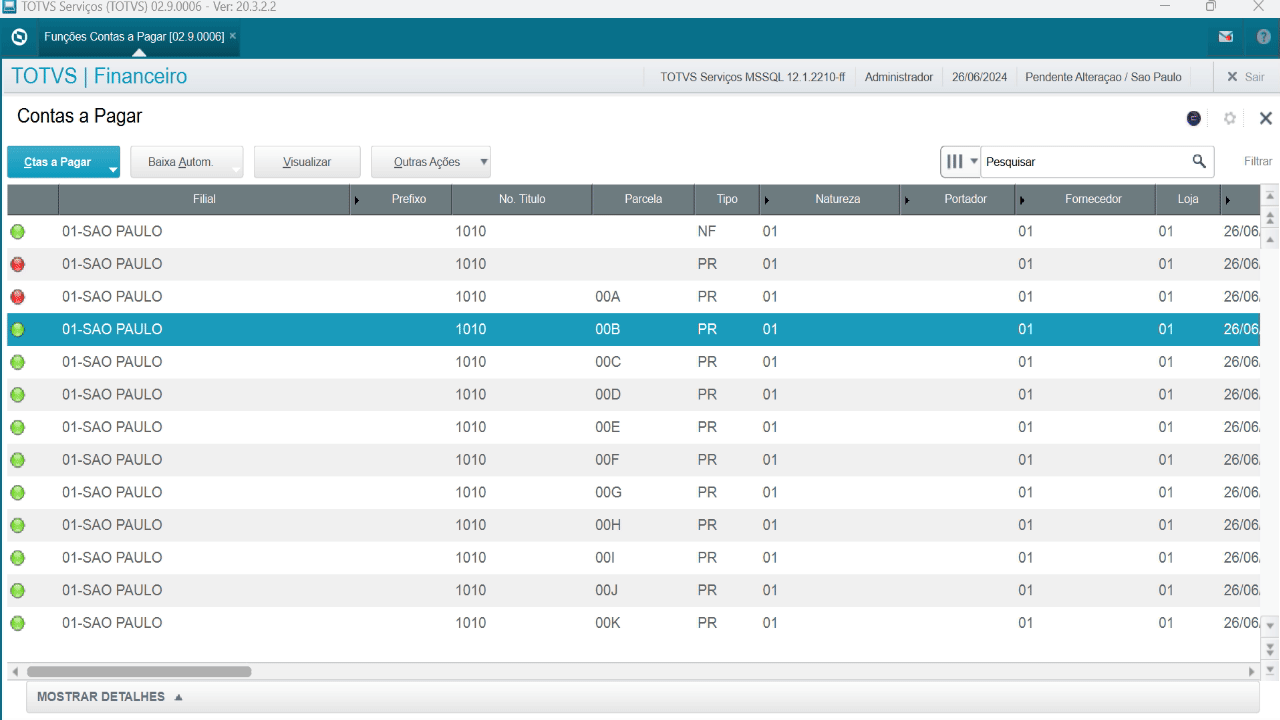This screenshot has width=1280, height=720.
Task: Click 01-SAO PAULO in parcela 00E row
Action: [112, 427]
